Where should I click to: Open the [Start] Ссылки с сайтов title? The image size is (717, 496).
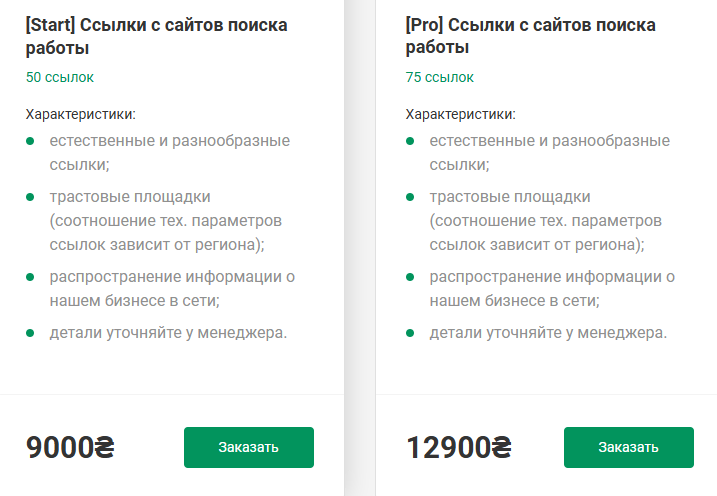156,36
